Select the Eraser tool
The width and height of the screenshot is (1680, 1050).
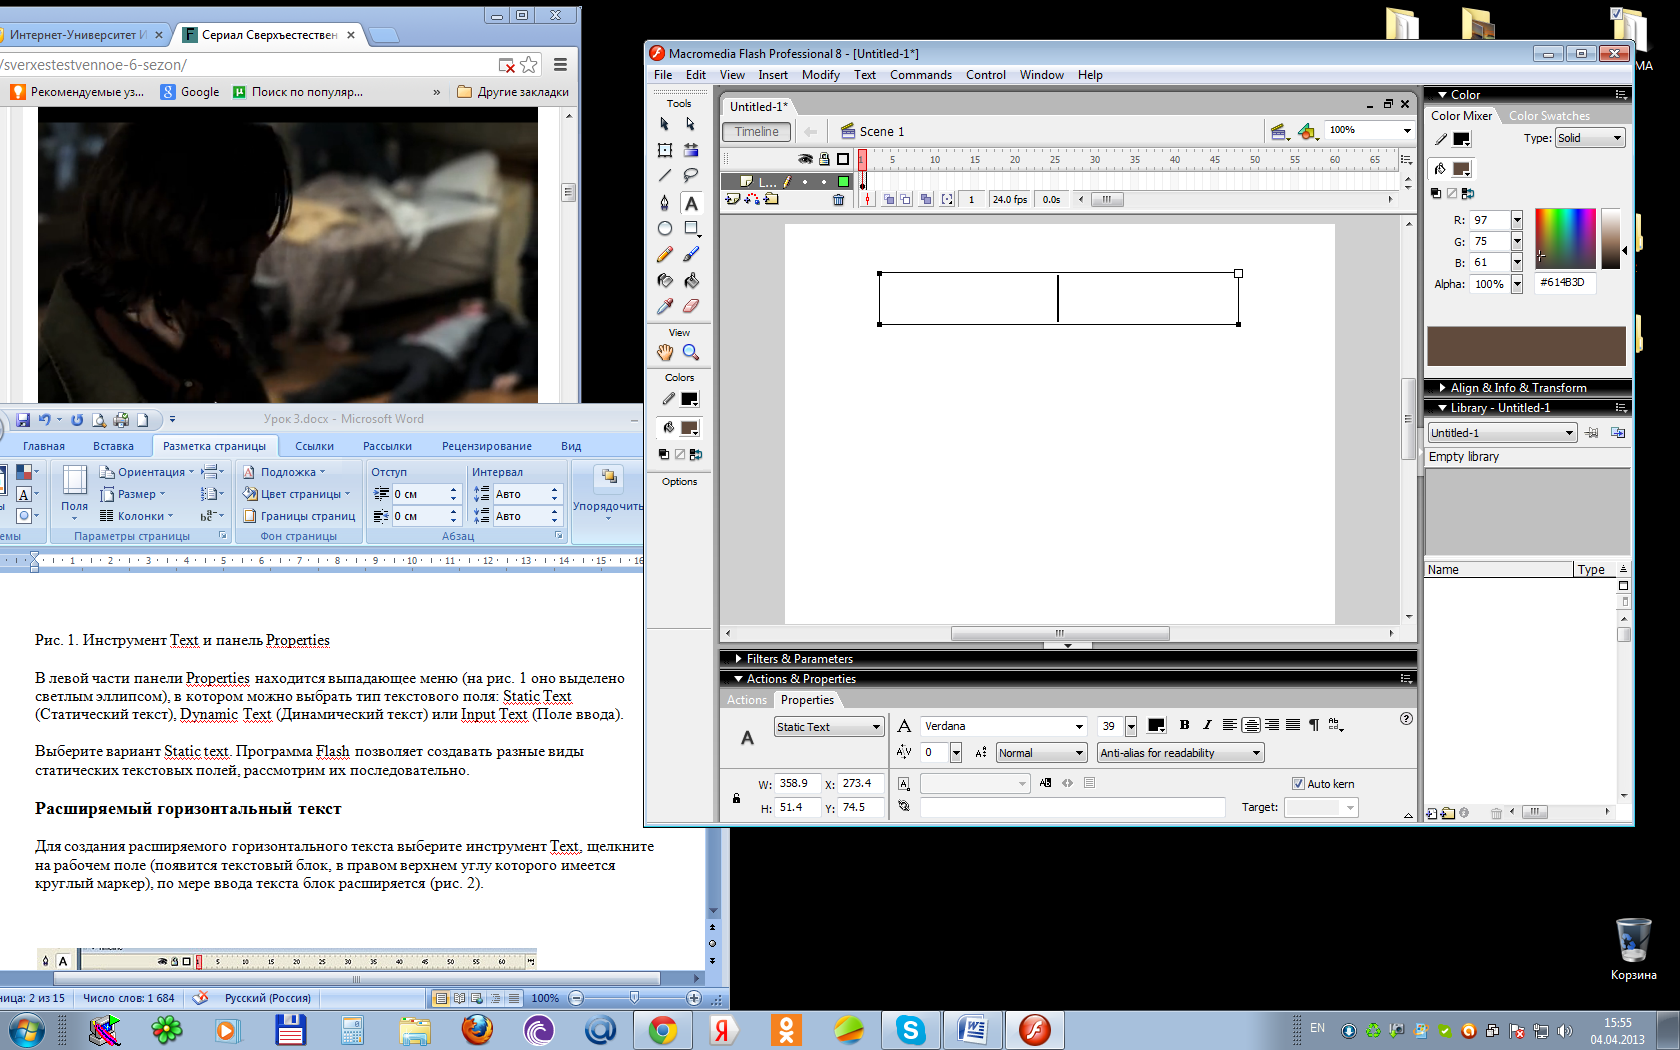pyautogui.click(x=690, y=307)
